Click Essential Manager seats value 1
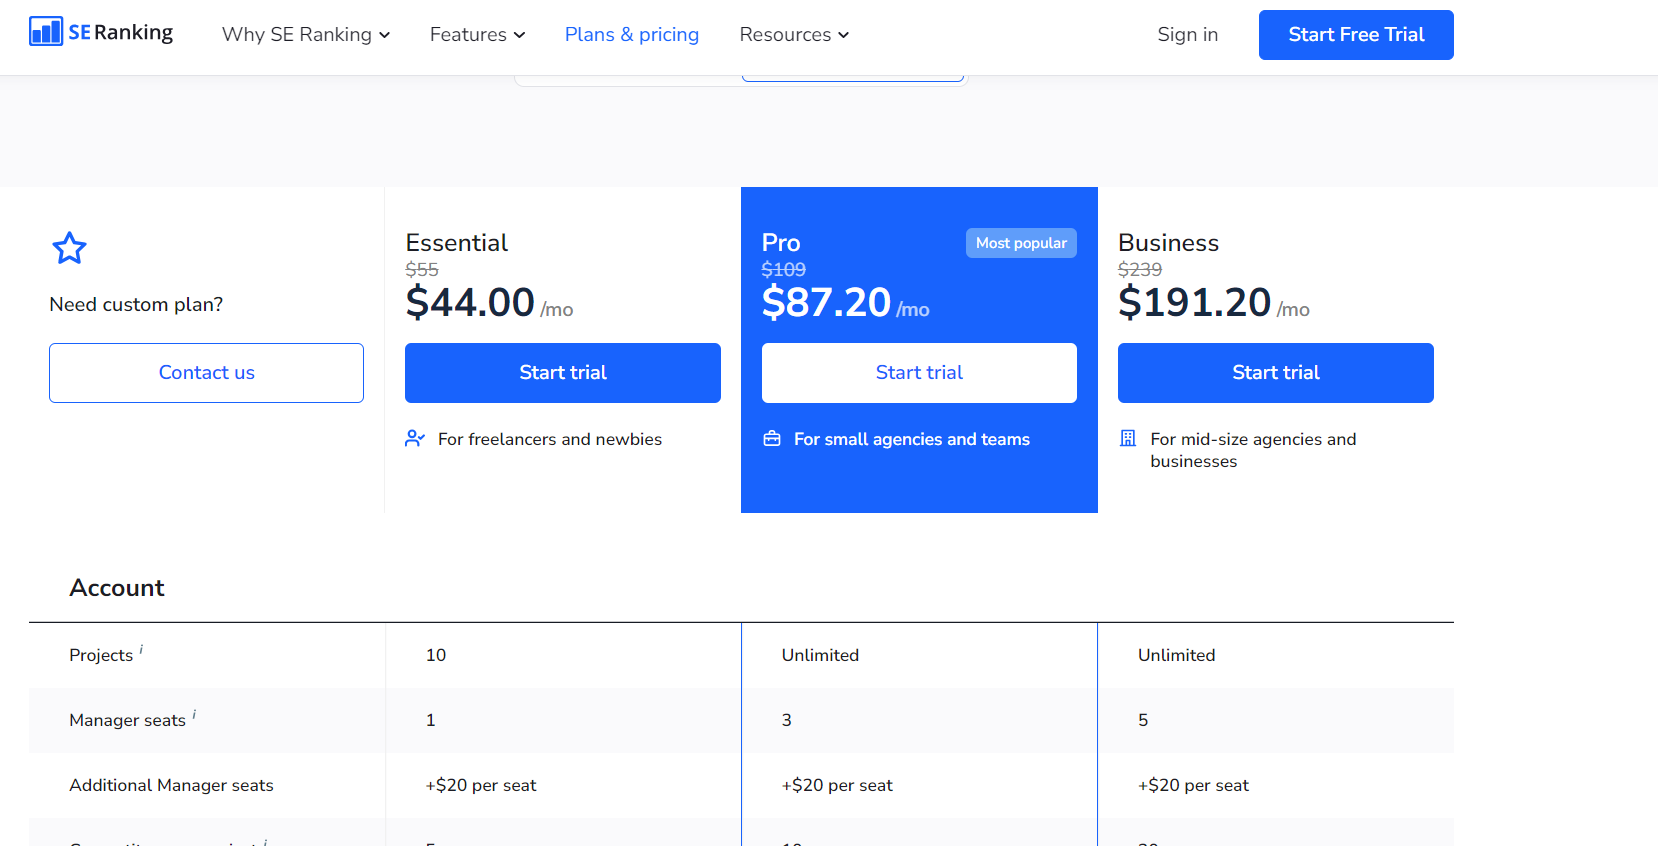1658x846 pixels. click(431, 720)
